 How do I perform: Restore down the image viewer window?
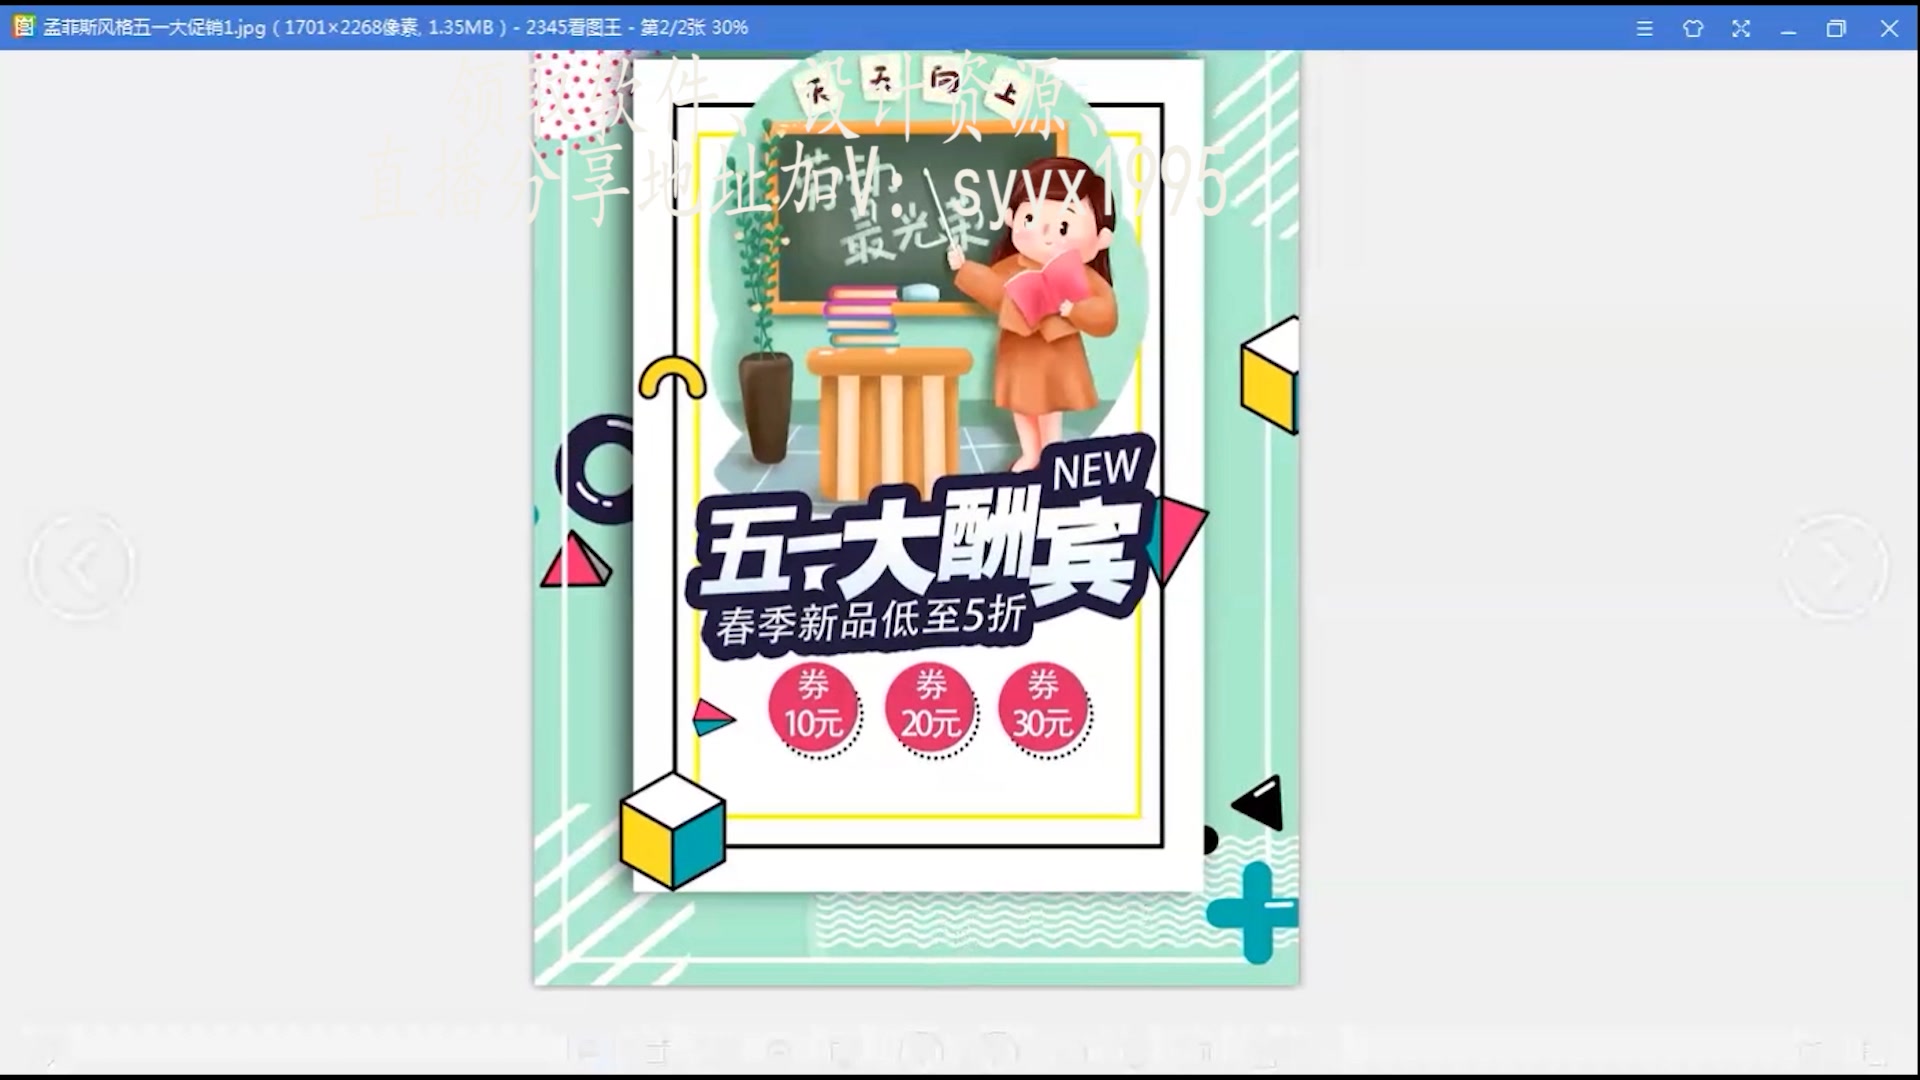coord(1836,28)
